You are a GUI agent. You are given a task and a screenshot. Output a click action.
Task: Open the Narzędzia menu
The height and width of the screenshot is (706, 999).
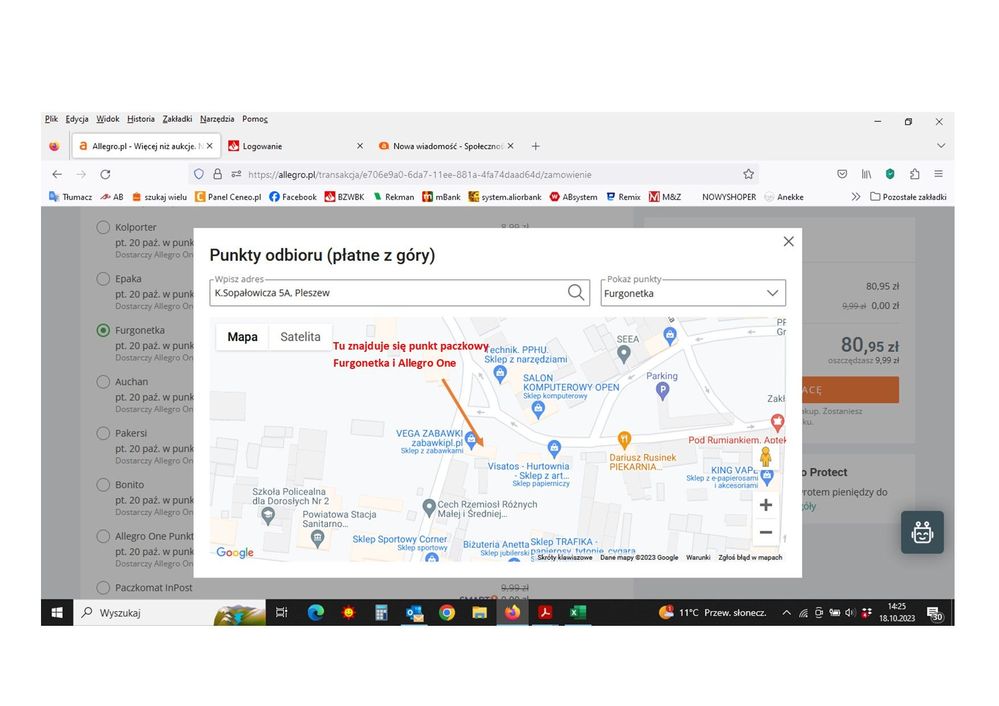[x=217, y=119]
